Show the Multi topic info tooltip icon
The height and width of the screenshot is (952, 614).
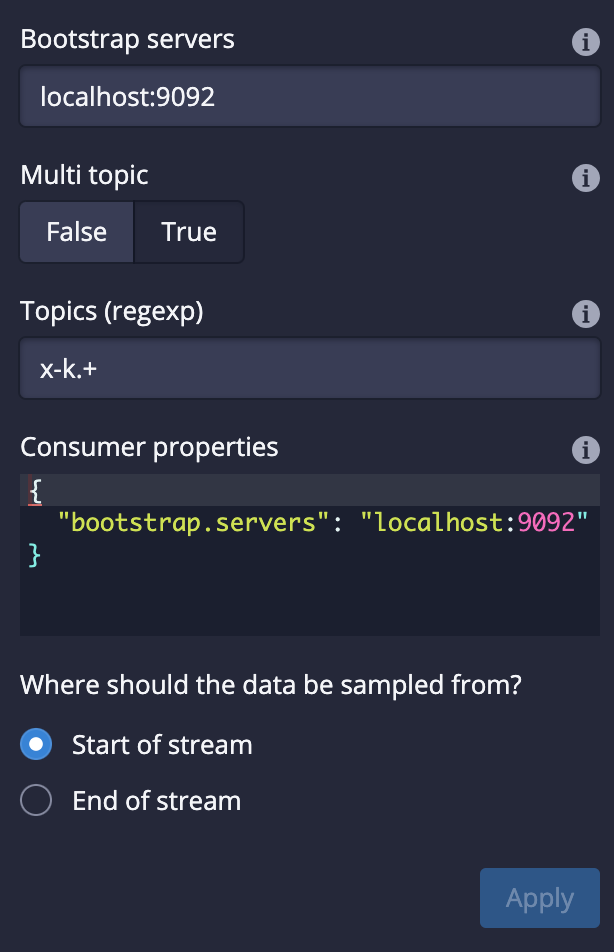pyautogui.click(x=585, y=178)
